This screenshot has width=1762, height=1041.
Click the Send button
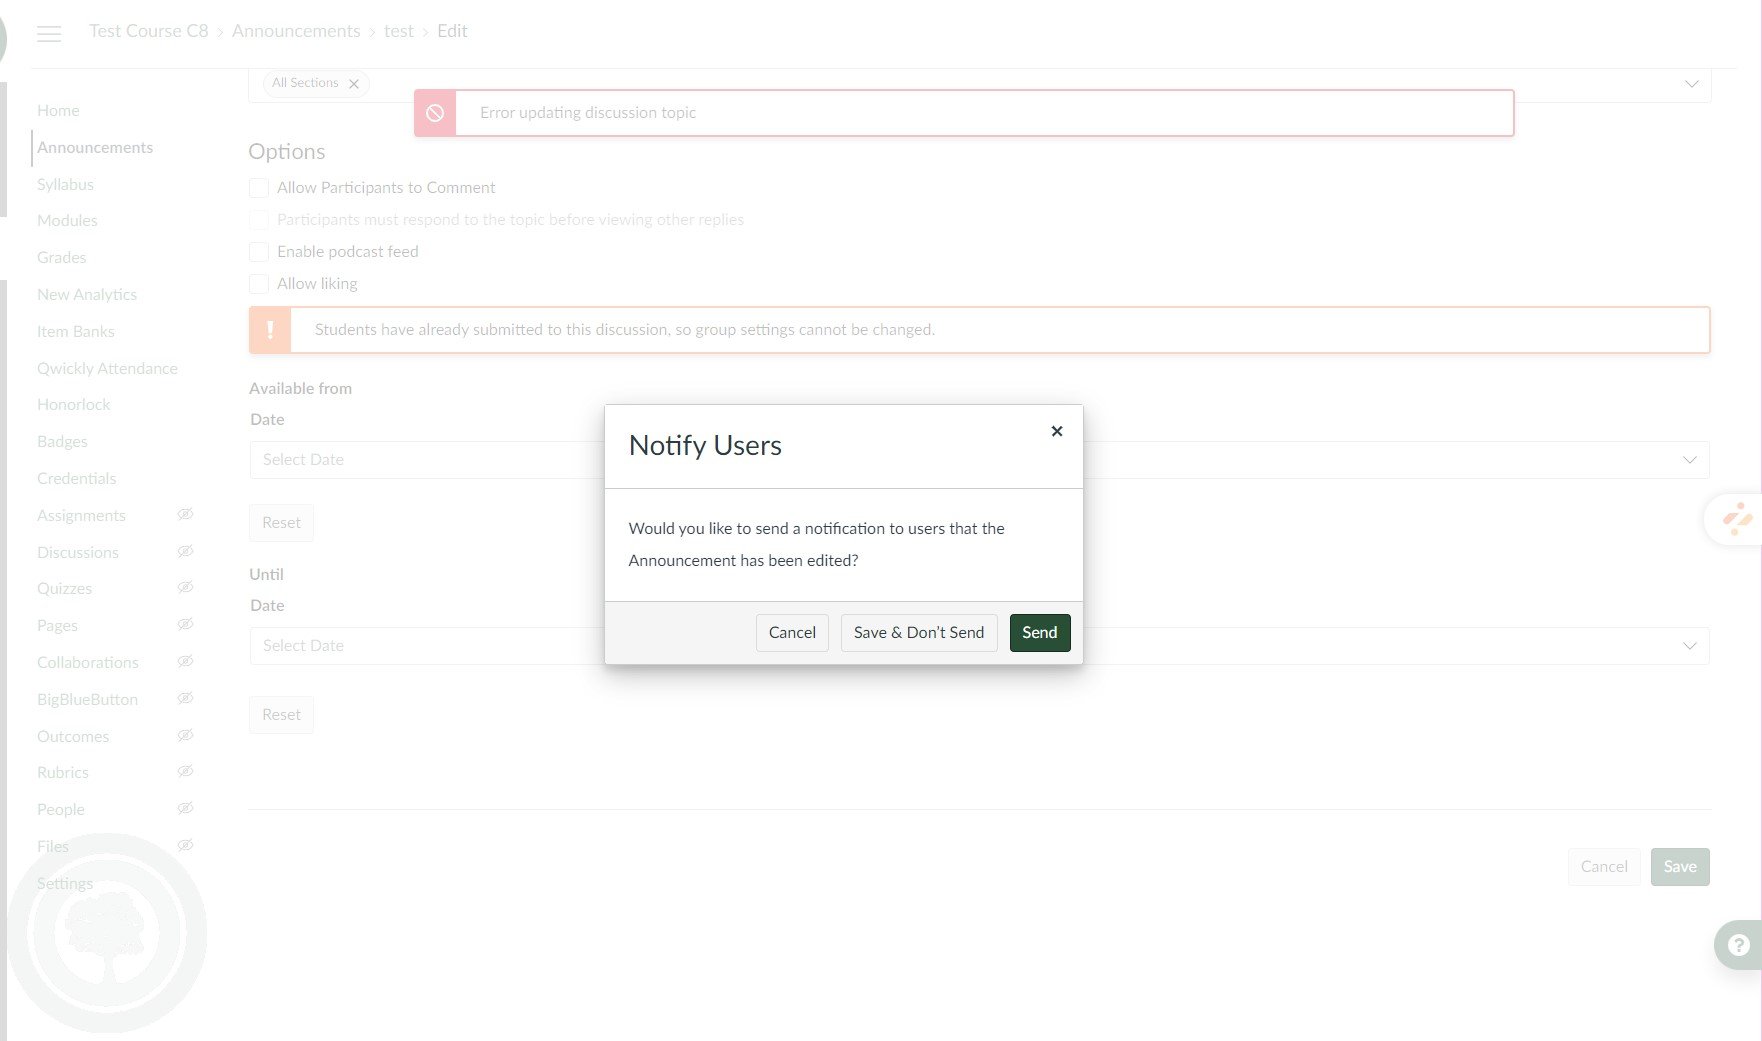(x=1040, y=633)
